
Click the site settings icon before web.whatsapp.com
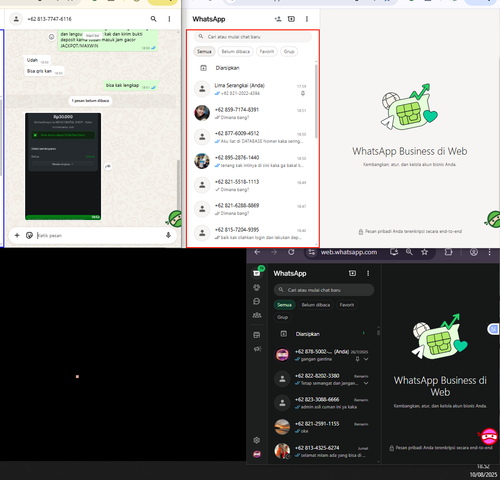pyautogui.click(x=311, y=252)
